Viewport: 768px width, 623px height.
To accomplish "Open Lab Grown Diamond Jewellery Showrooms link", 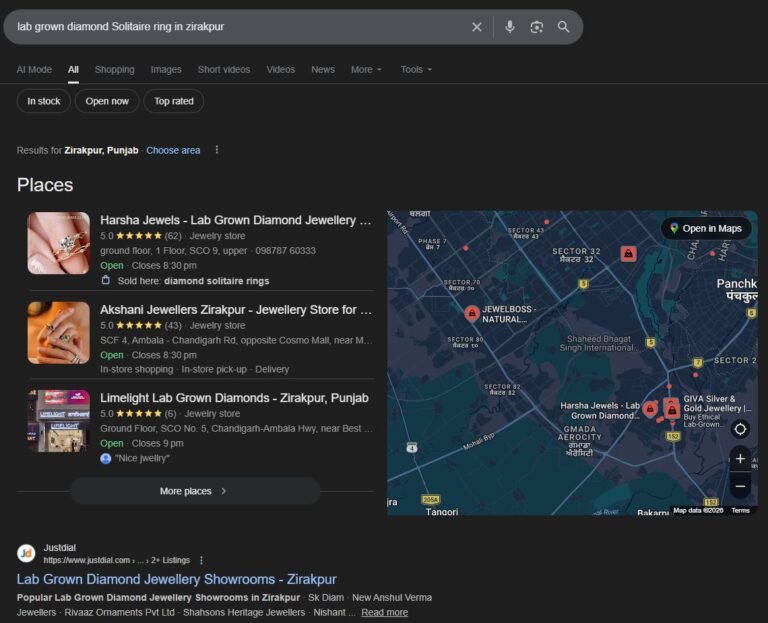I will click(x=177, y=579).
